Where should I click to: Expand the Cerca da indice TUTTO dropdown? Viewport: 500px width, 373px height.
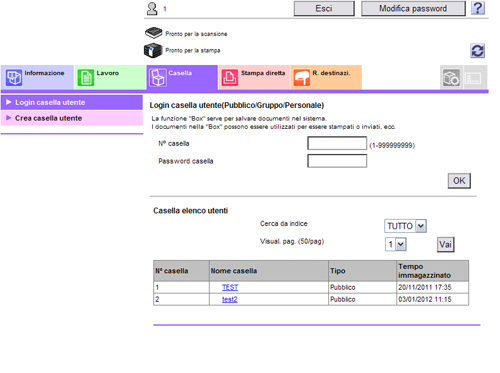(x=405, y=226)
